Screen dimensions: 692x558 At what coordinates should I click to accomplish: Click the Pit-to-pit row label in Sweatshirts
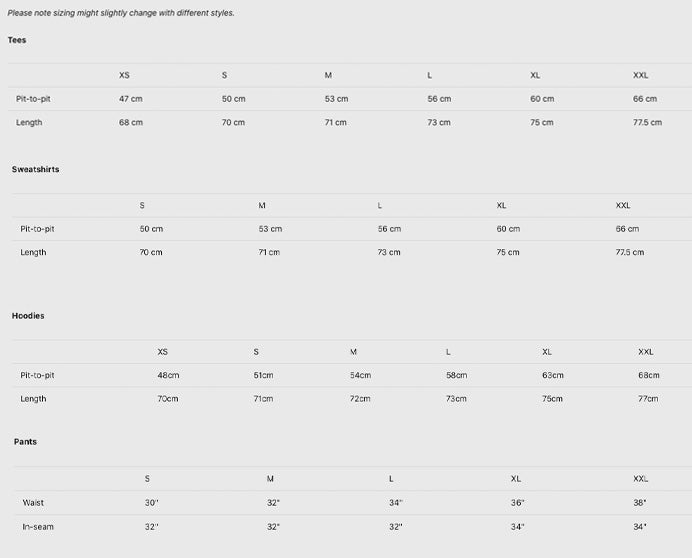coord(37,229)
